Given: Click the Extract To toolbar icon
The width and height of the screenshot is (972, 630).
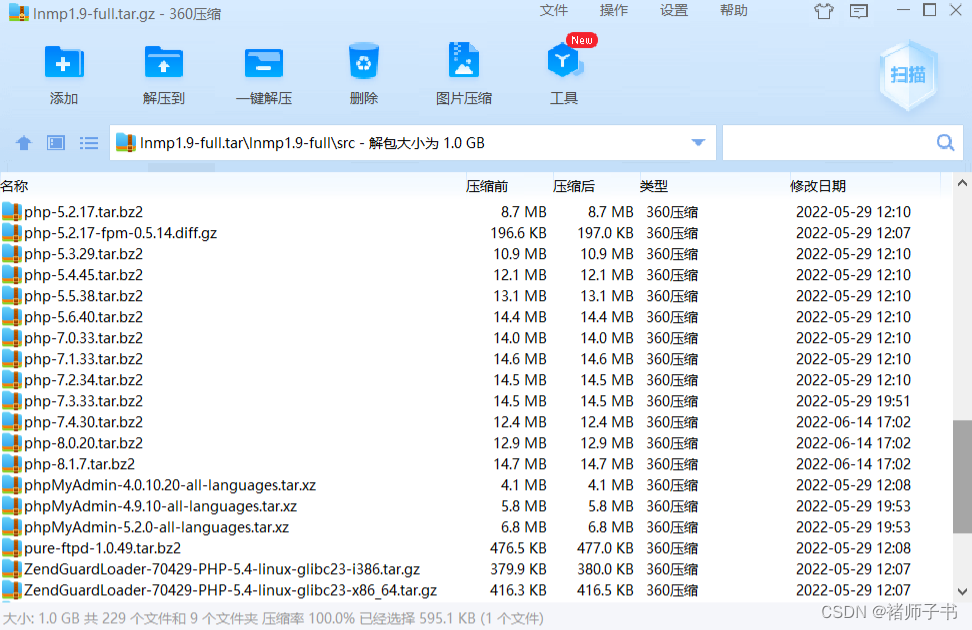Looking at the screenshot, I should [x=164, y=62].
